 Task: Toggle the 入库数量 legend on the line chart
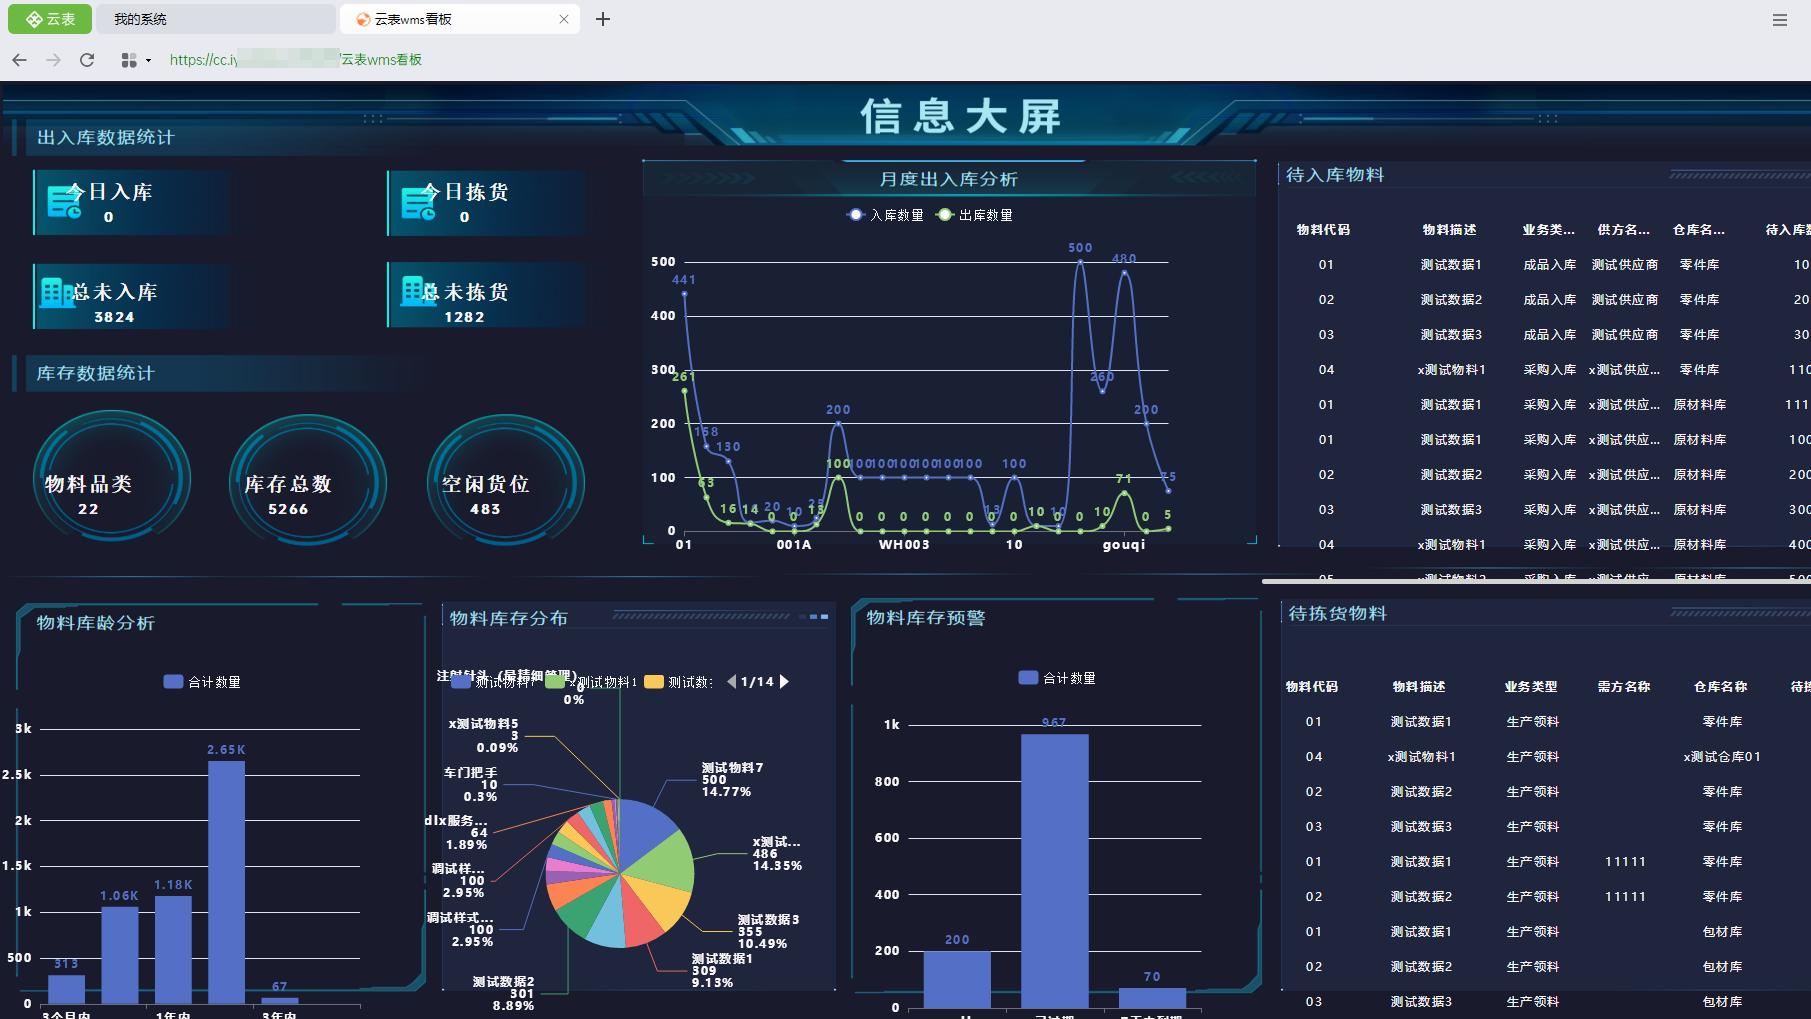tap(884, 214)
